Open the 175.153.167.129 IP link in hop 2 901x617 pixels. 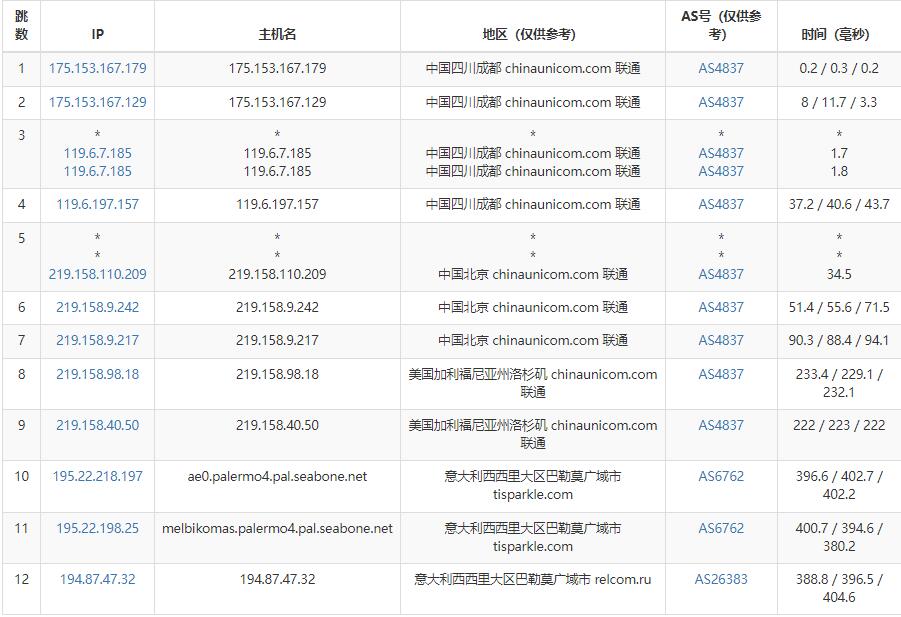tap(98, 102)
